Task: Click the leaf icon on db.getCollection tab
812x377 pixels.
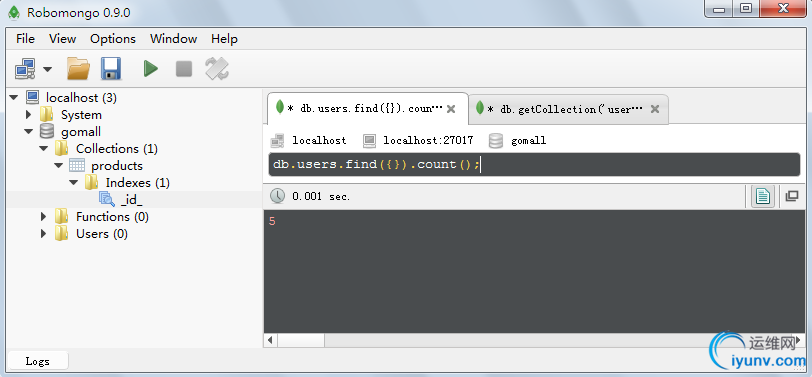Action: 480,107
